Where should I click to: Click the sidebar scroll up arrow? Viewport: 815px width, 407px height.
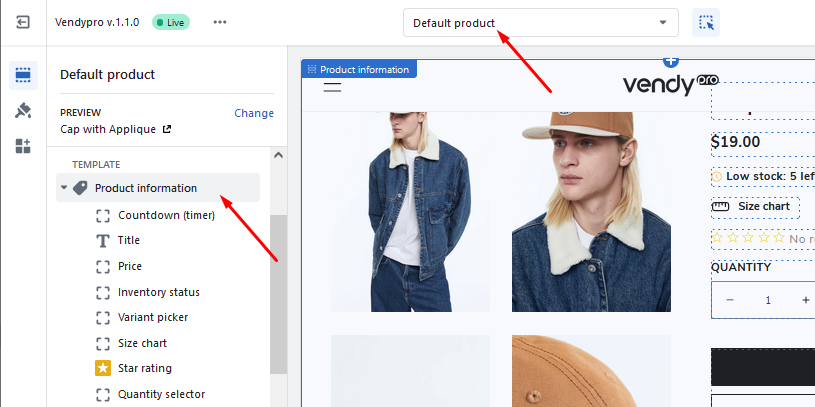coord(278,155)
